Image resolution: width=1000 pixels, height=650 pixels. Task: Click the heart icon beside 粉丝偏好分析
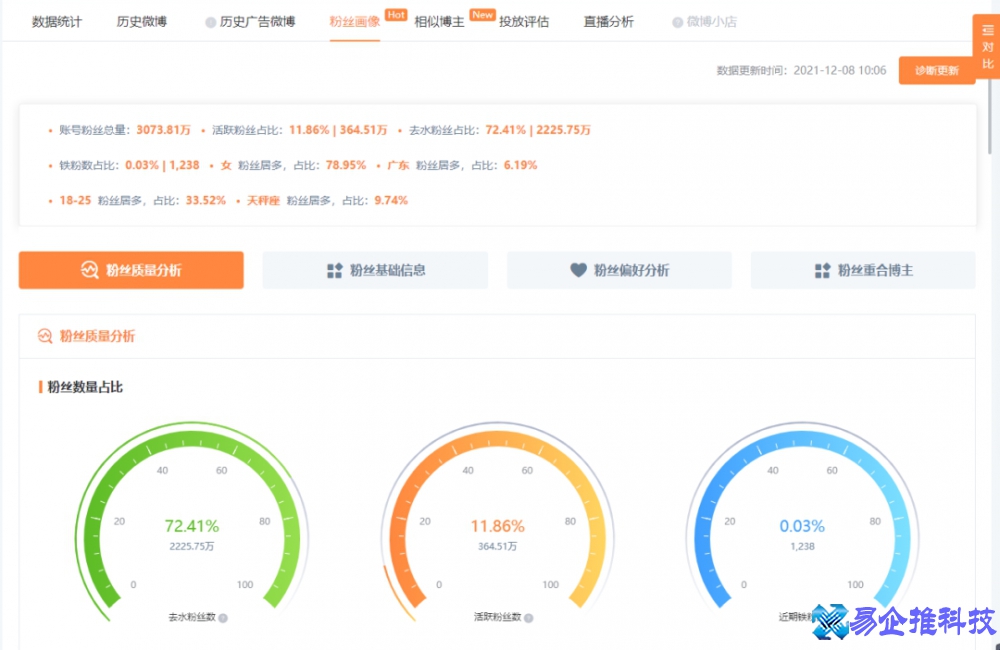coord(578,270)
